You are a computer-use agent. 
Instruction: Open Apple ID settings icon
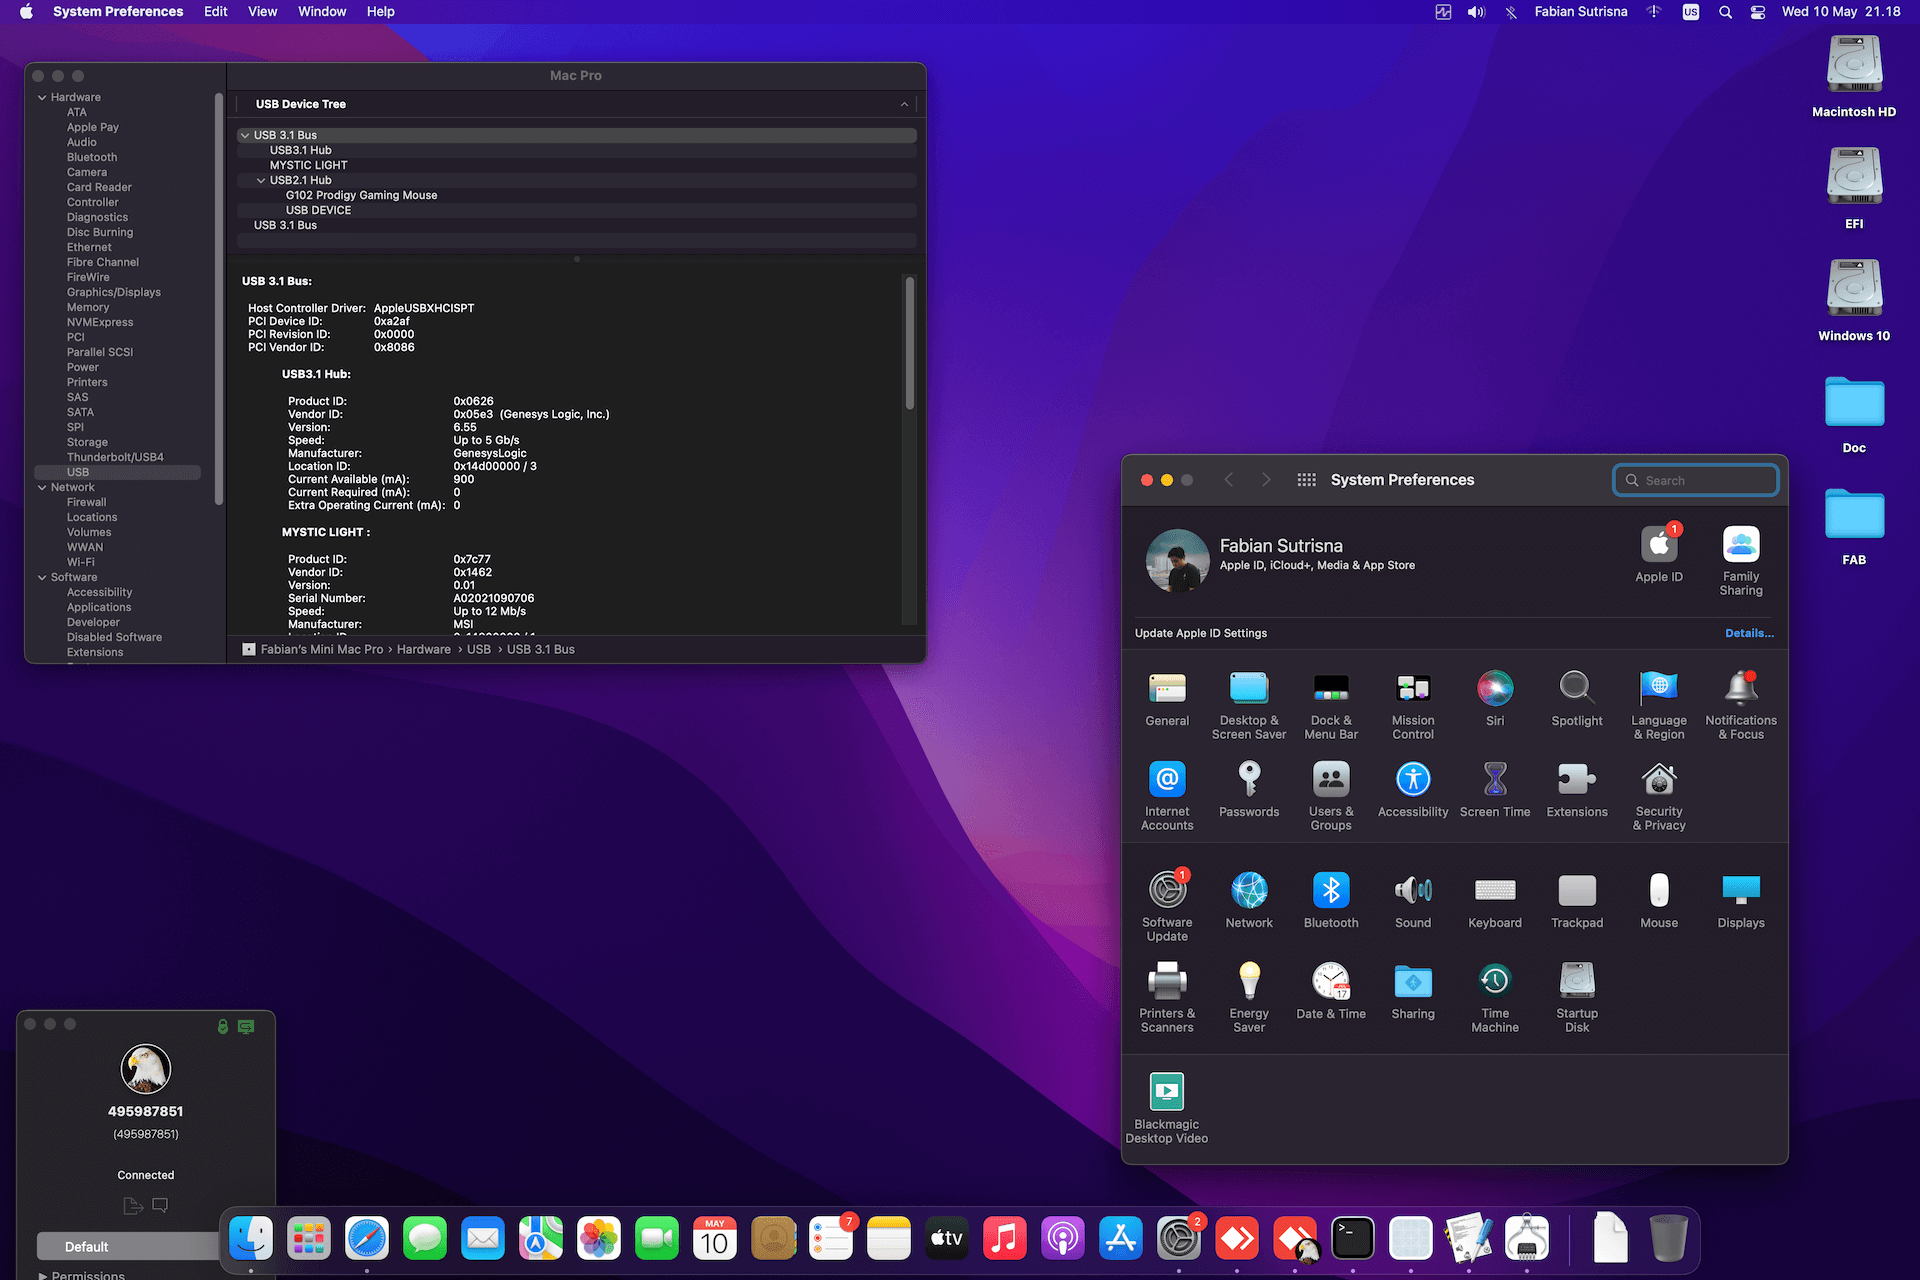click(1659, 554)
